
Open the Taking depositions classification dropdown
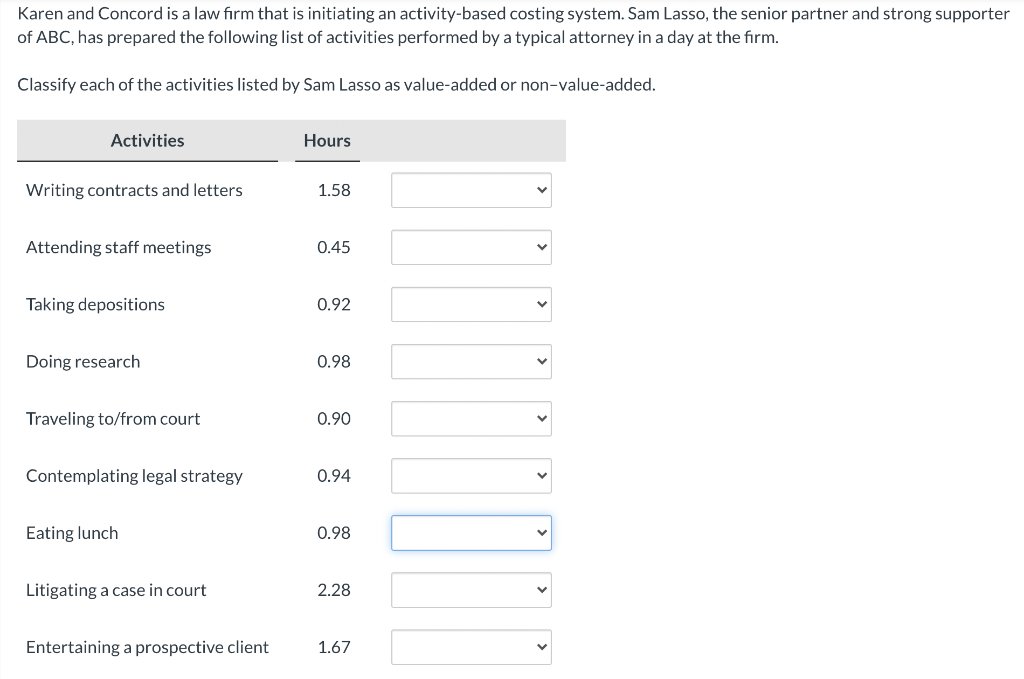click(x=471, y=304)
